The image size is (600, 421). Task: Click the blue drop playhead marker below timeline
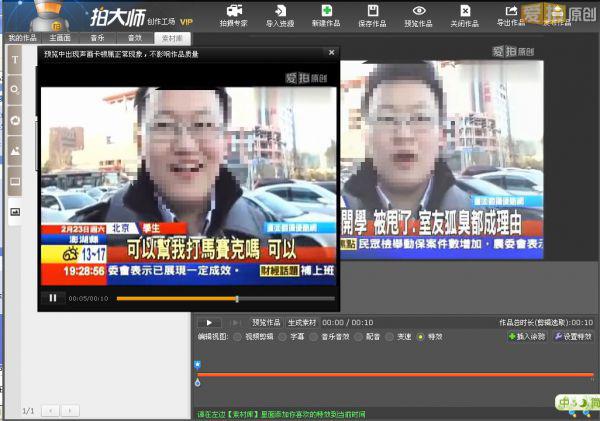(x=197, y=382)
